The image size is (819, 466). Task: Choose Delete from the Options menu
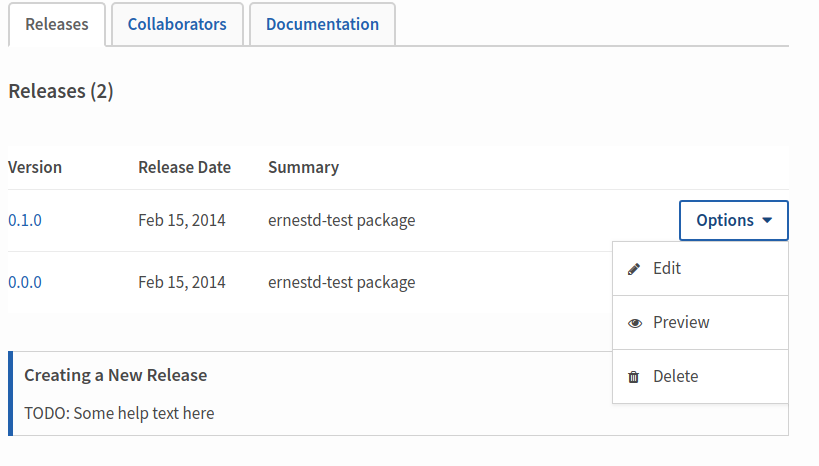(700, 376)
